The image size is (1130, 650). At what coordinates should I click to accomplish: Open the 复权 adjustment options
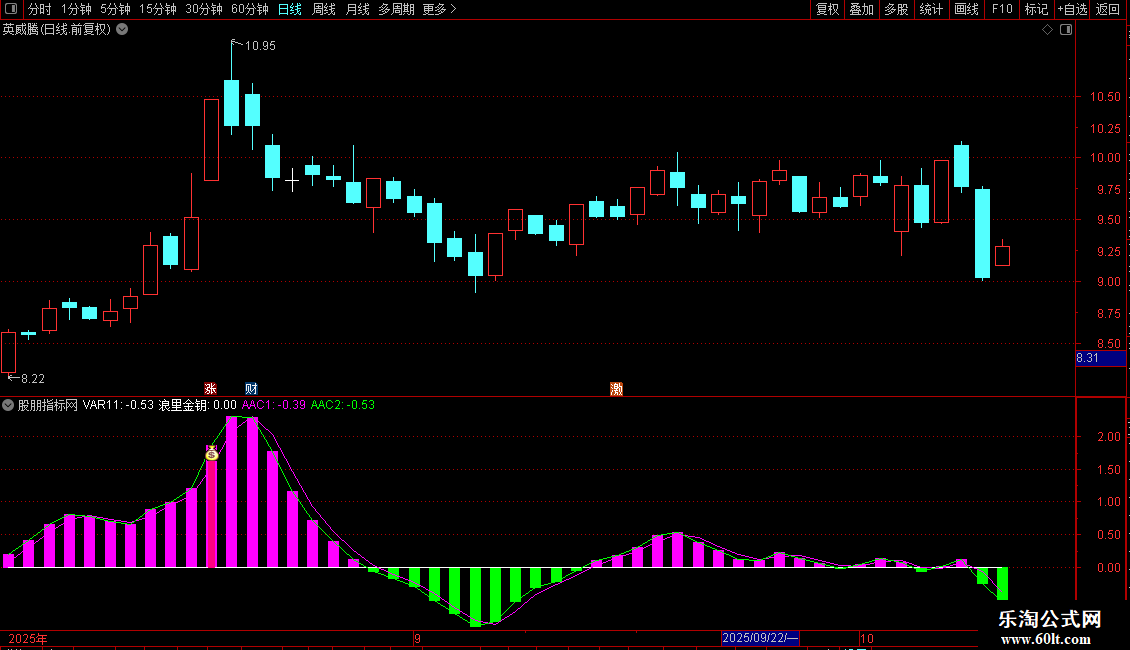tap(827, 9)
